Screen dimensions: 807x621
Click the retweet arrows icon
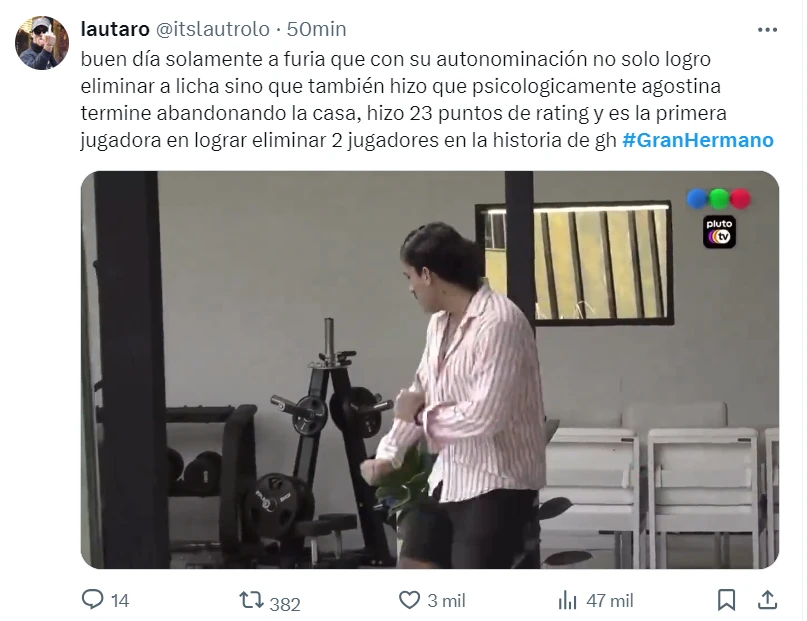click(251, 600)
